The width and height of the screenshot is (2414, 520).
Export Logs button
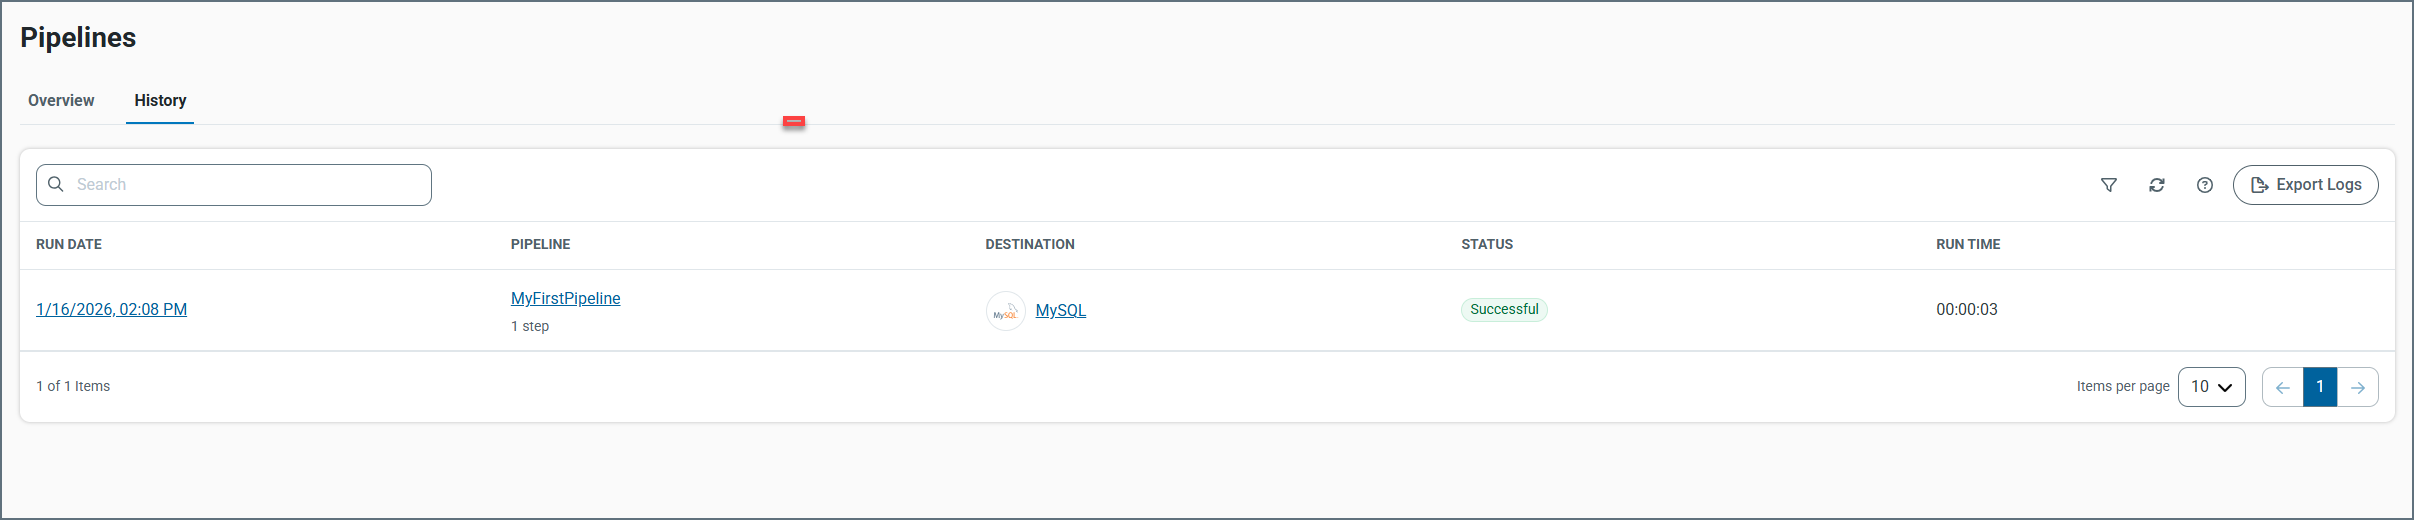coord(2306,185)
